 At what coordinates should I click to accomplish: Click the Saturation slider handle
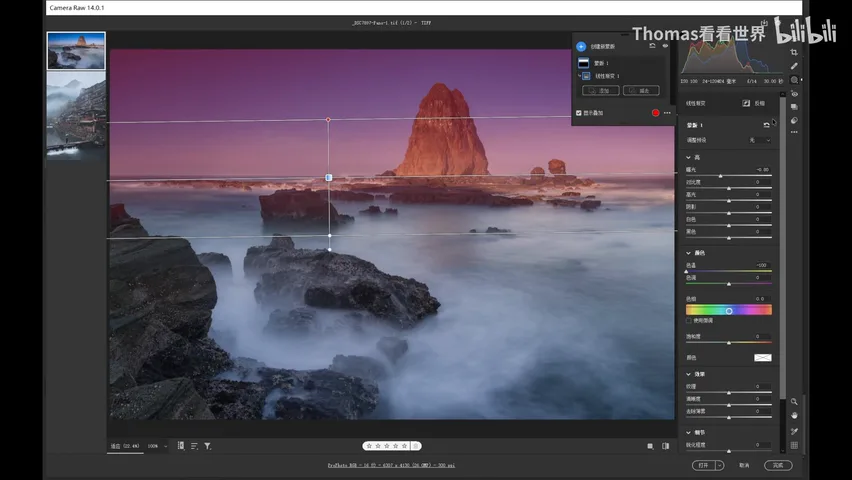pos(729,342)
